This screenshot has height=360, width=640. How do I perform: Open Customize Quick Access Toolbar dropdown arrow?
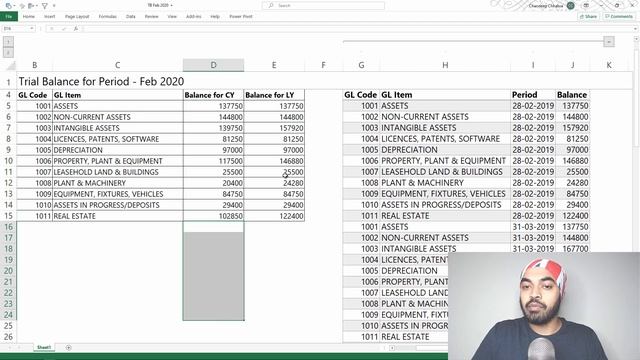[54, 6]
